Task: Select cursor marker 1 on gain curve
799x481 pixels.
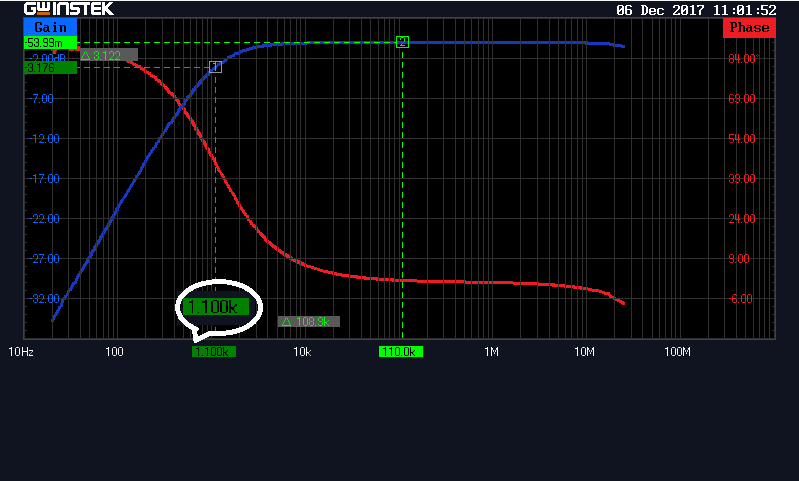Action: pyautogui.click(x=215, y=67)
